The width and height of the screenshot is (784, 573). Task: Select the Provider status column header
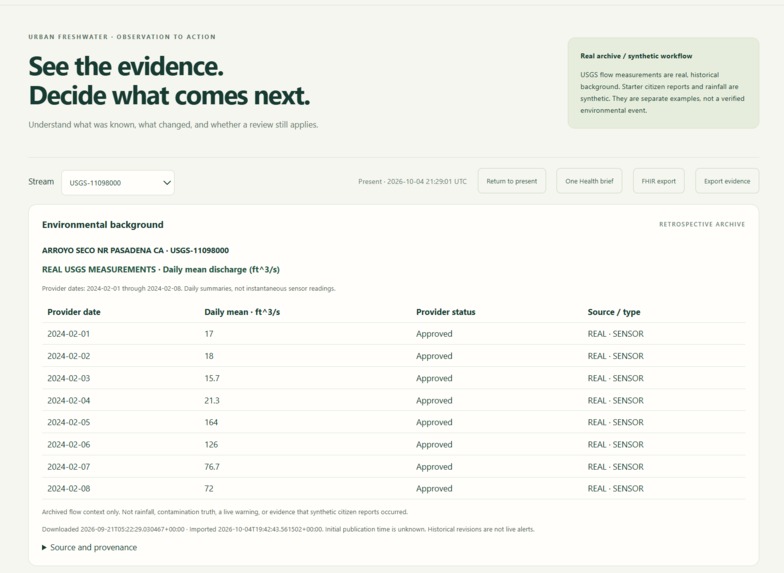tap(446, 312)
